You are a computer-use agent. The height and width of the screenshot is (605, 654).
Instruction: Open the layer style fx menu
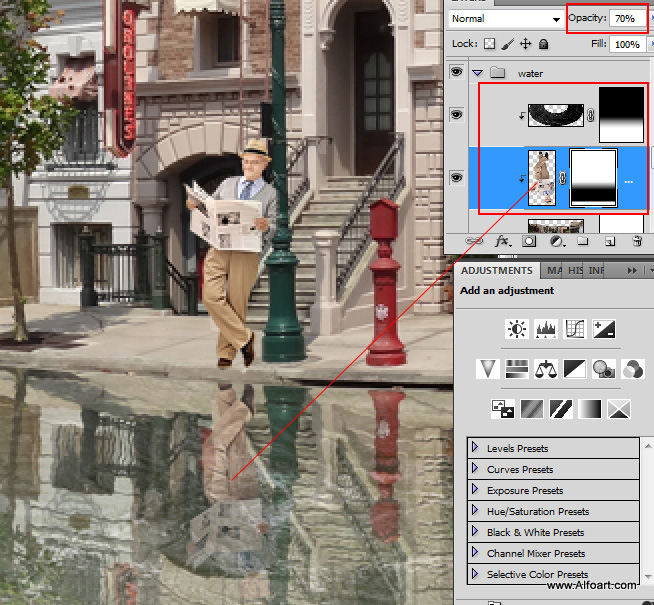tap(502, 241)
